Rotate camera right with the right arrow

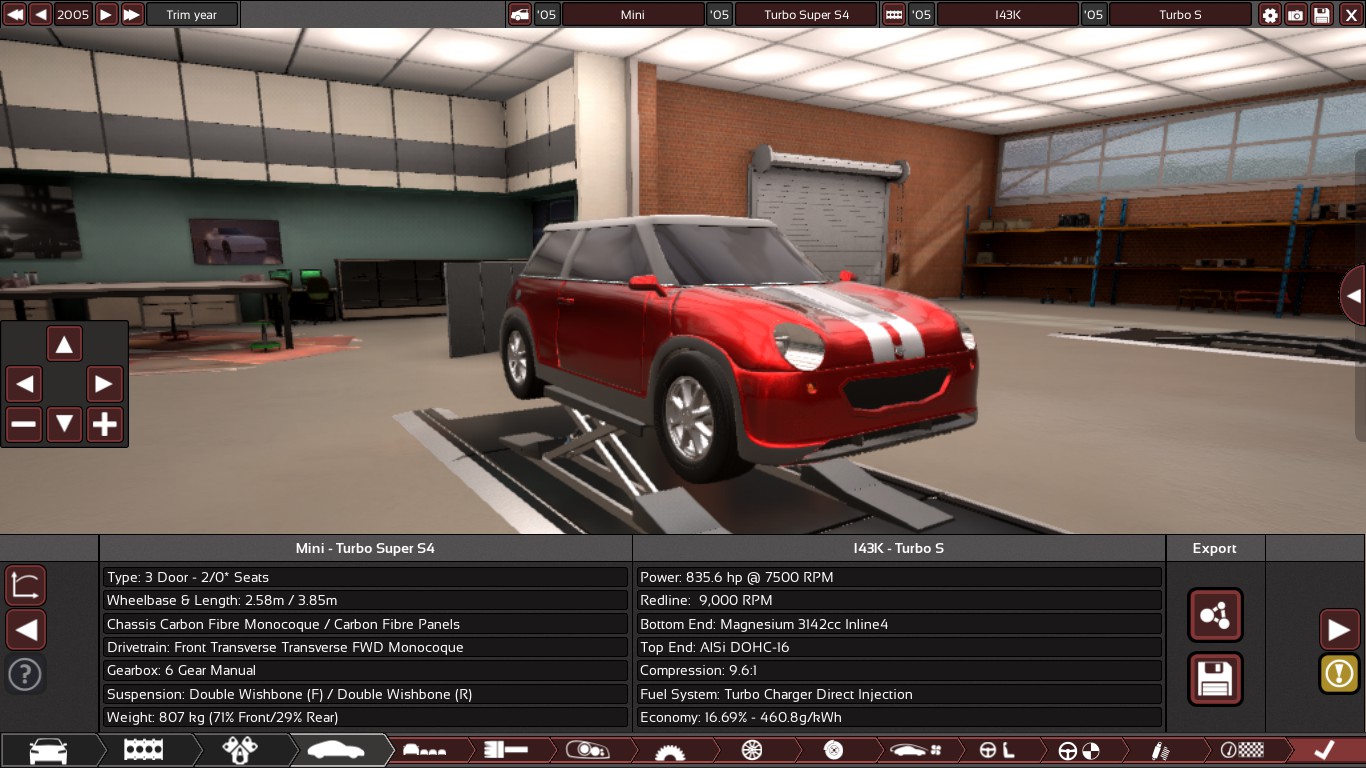tap(105, 384)
